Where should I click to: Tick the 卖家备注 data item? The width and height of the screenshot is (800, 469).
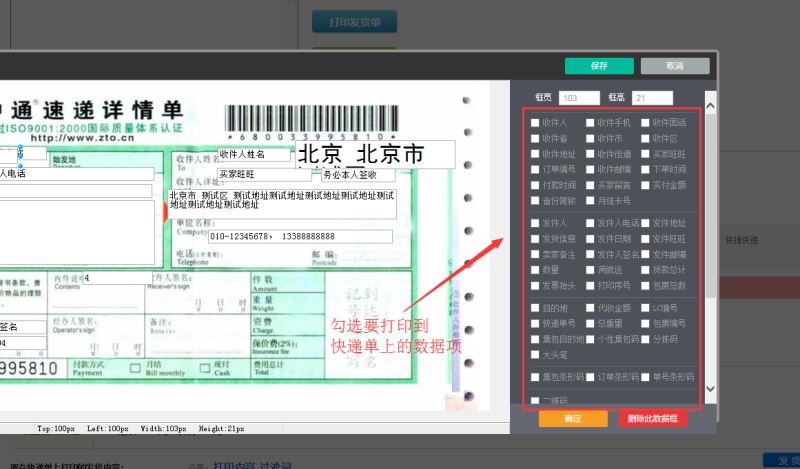535,254
